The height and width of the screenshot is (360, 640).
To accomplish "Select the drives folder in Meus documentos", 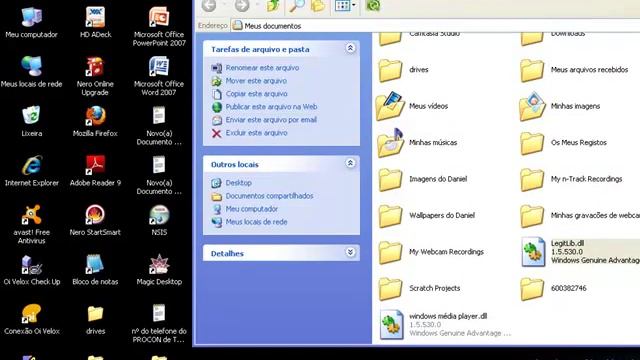I will pyautogui.click(x=403, y=70).
